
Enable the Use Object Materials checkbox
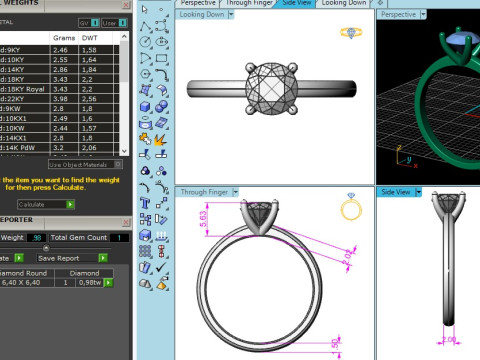(118, 164)
